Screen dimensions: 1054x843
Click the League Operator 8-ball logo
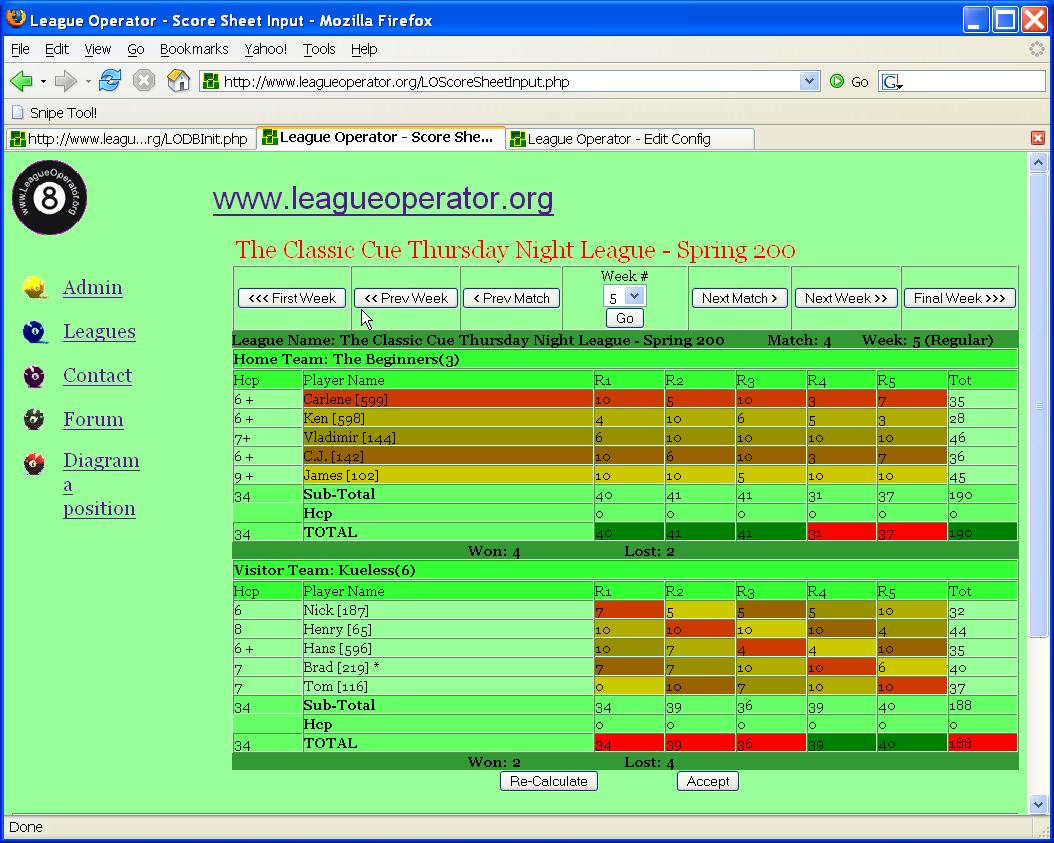point(50,198)
